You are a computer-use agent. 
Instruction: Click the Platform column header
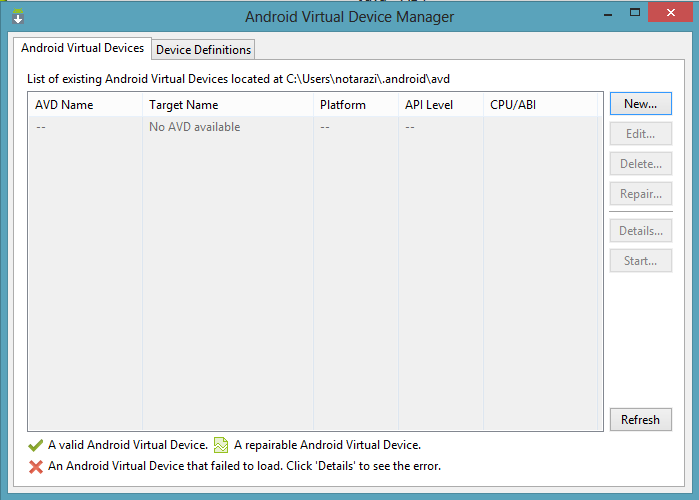click(x=356, y=105)
